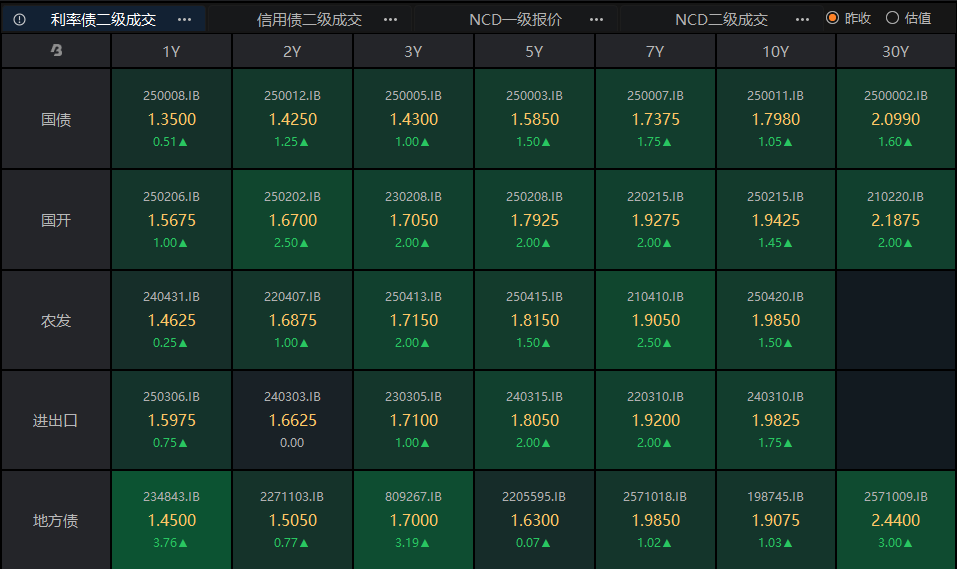Open bond 250306.IB cell
Image resolution: width=957 pixels, height=569 pixels.
[x=172, y=420]
